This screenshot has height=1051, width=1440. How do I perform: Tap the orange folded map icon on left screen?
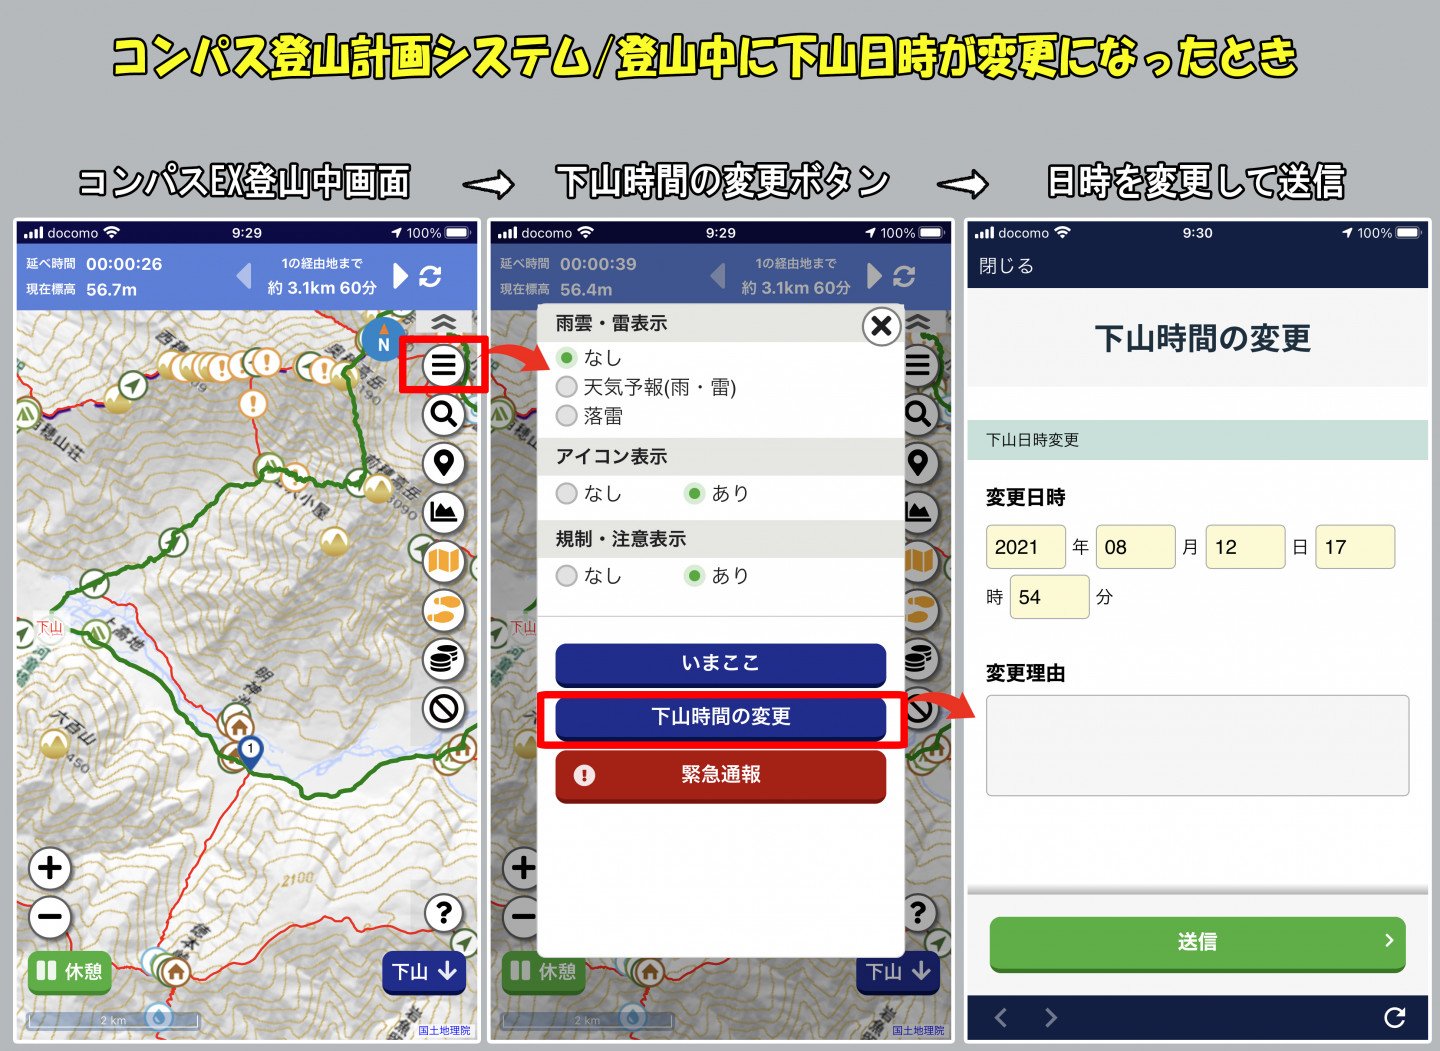[444, 561]
